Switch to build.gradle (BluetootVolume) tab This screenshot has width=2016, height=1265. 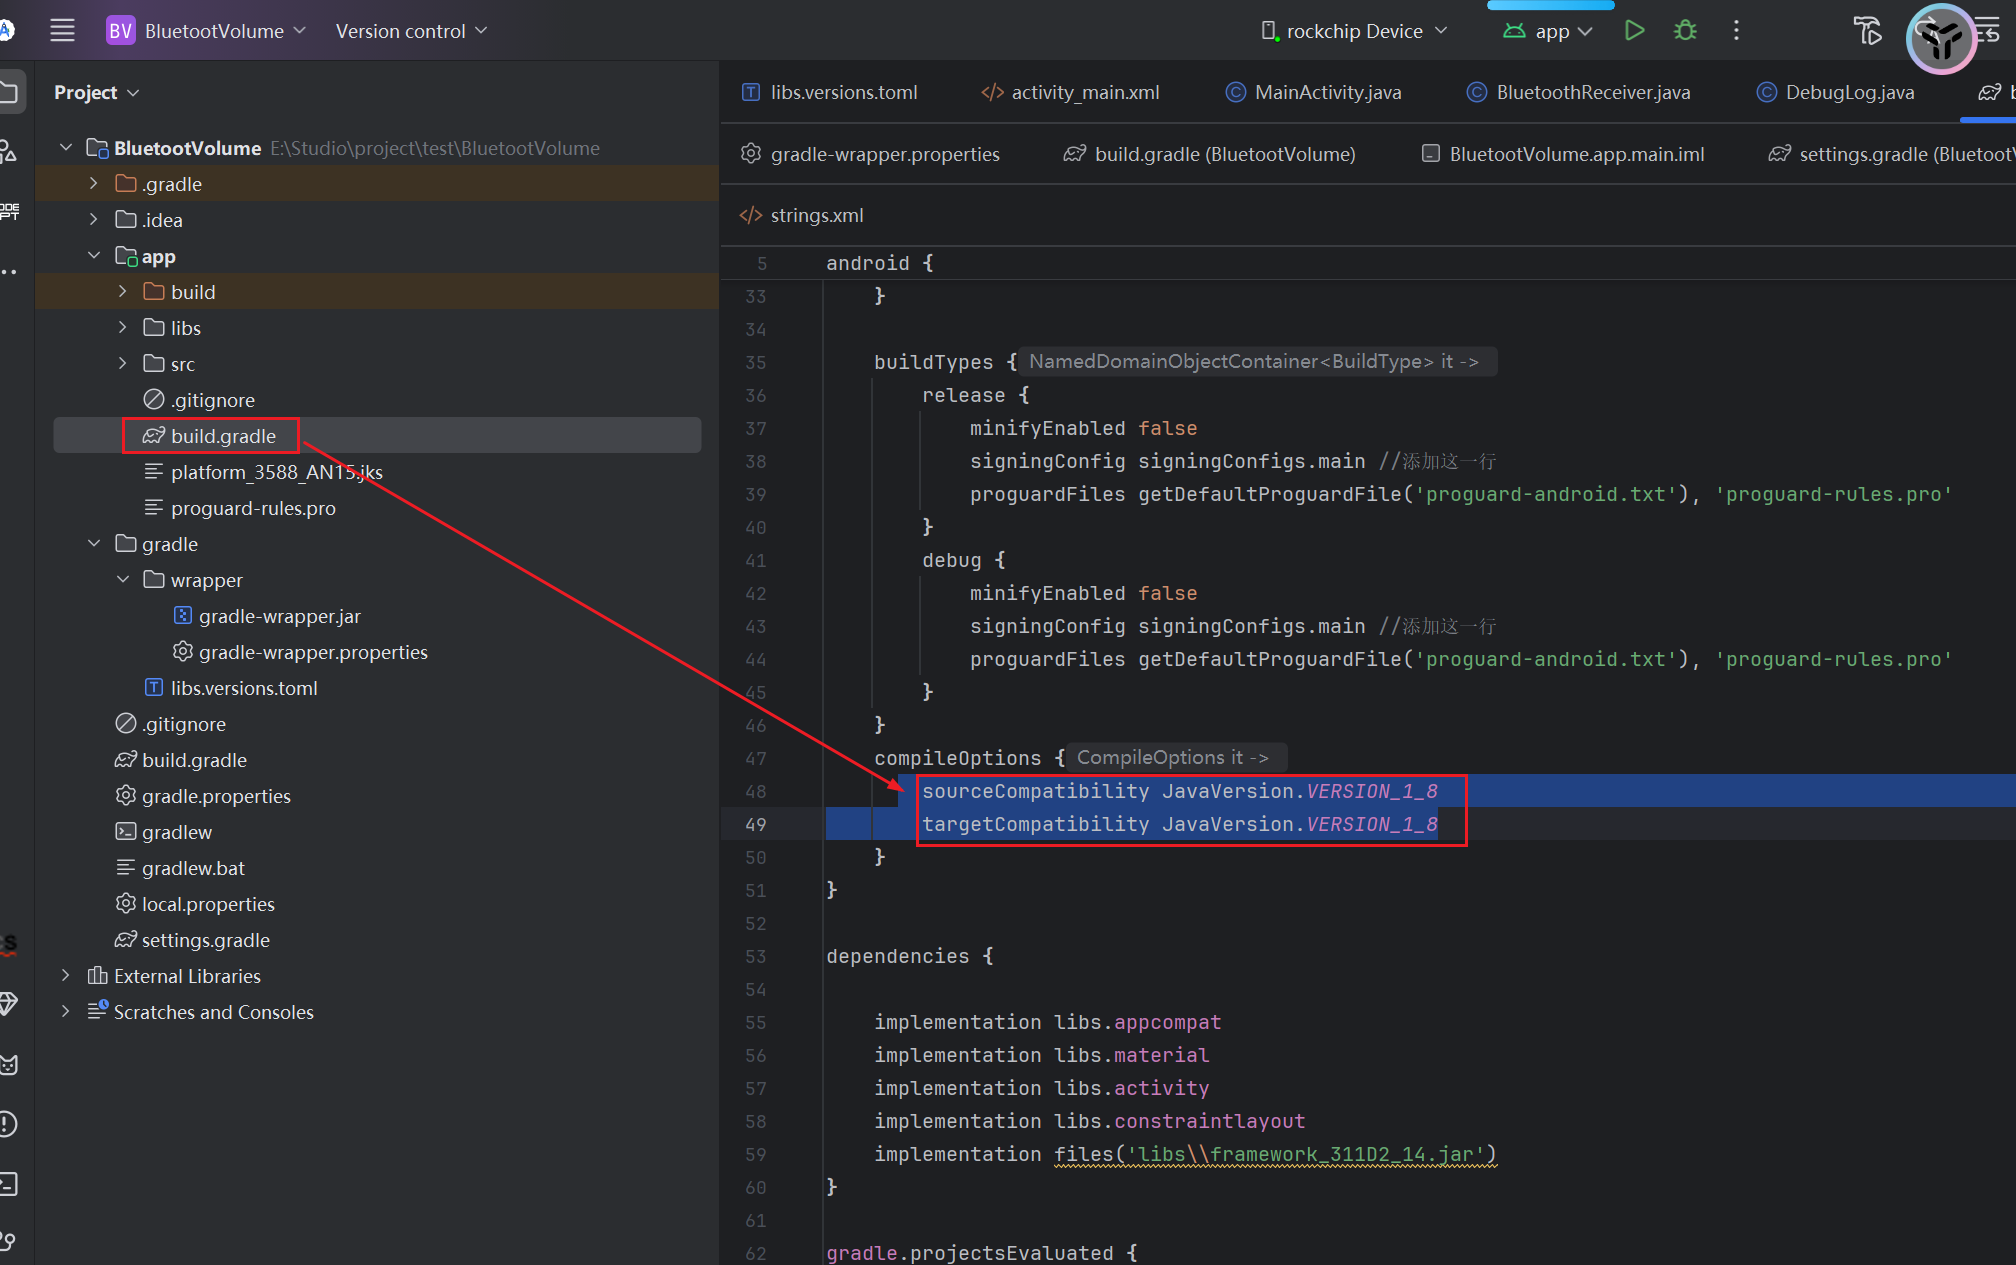tap(1210, 154)
